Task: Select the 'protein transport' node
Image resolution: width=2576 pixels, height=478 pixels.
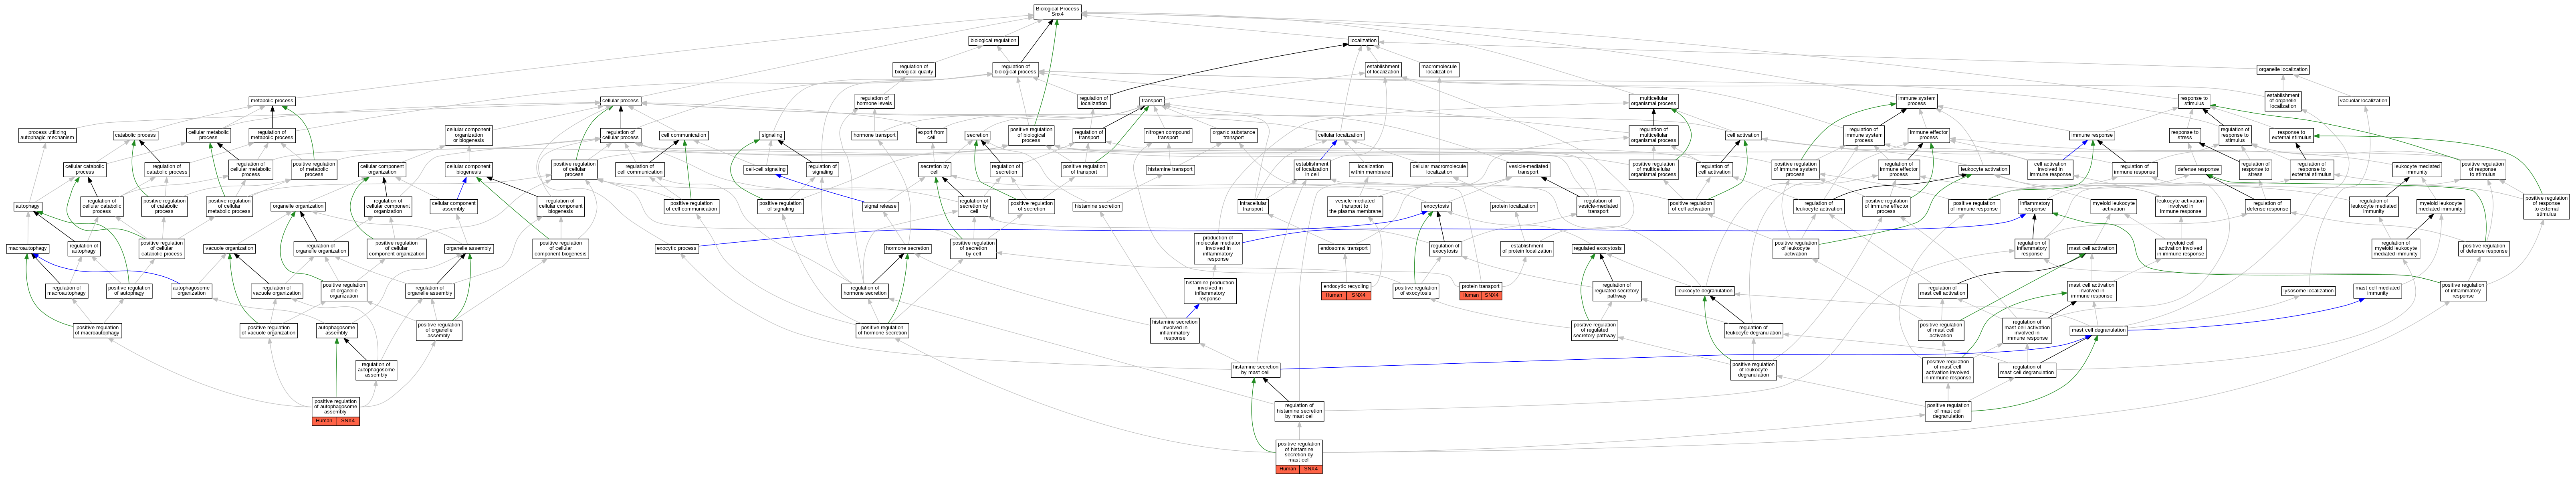Action: [x=1480, y=287]
